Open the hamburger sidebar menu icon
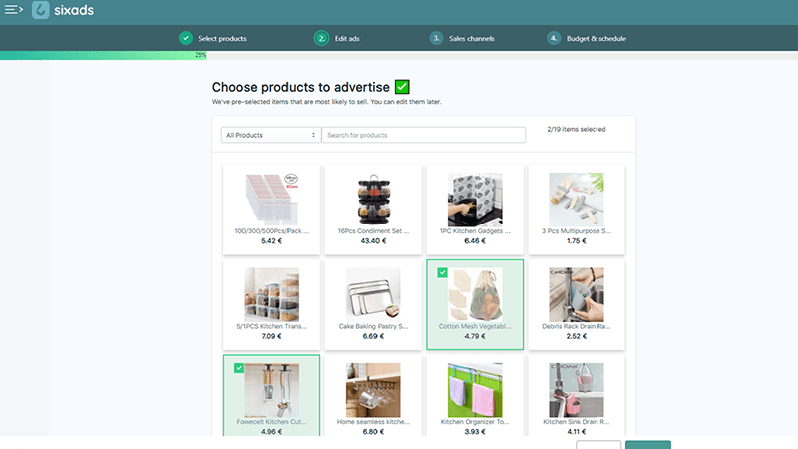 click(x=14, y=10)
